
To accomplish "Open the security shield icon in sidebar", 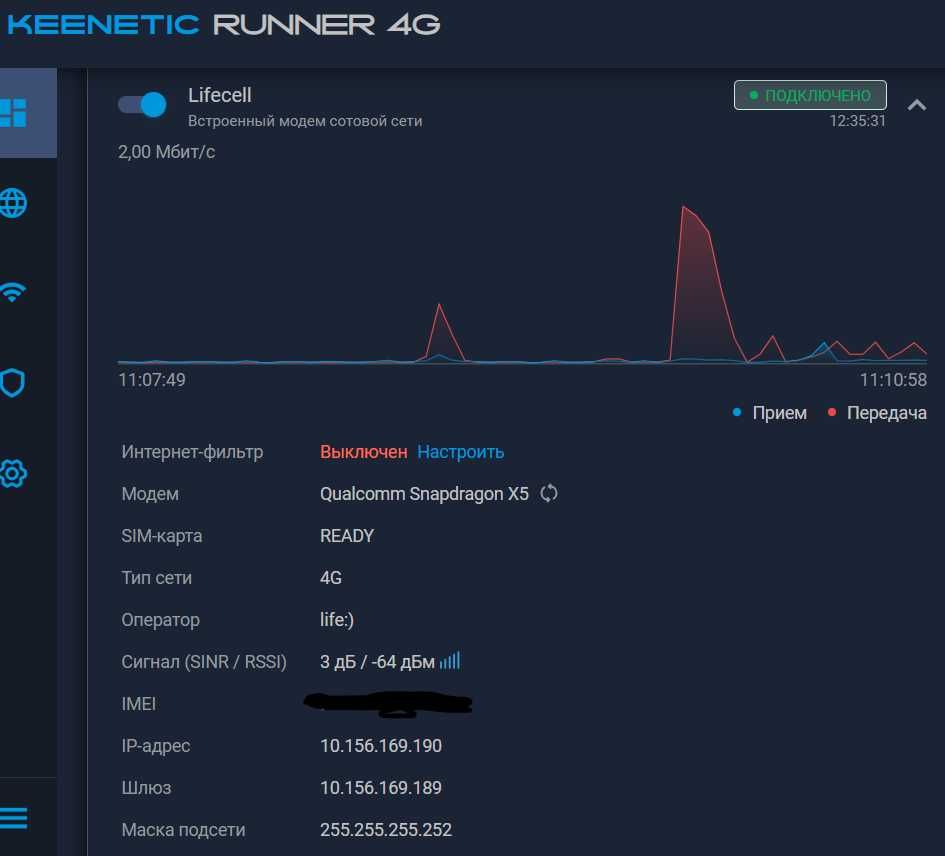I will 13,383.
